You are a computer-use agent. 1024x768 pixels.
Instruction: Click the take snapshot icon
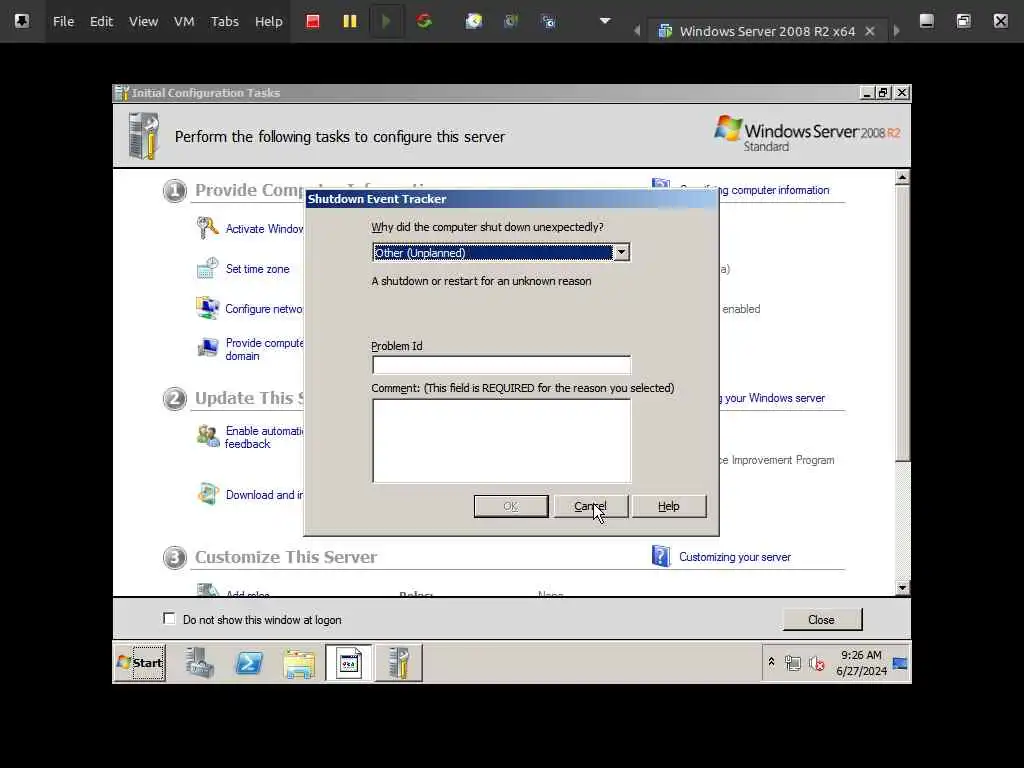(x=474, y=22)
